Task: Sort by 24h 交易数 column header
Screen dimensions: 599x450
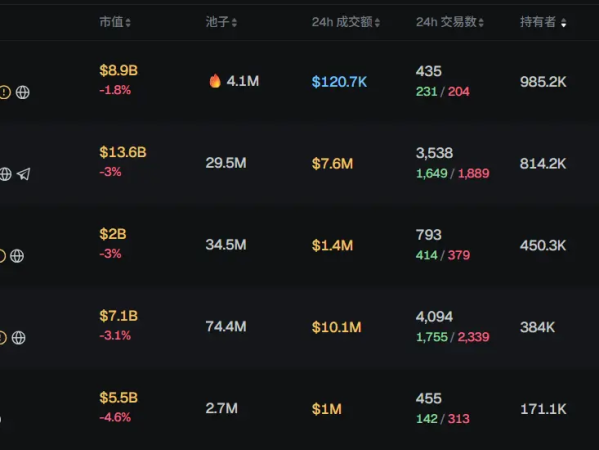Action: pyautogui.click(x=450, y=22)
